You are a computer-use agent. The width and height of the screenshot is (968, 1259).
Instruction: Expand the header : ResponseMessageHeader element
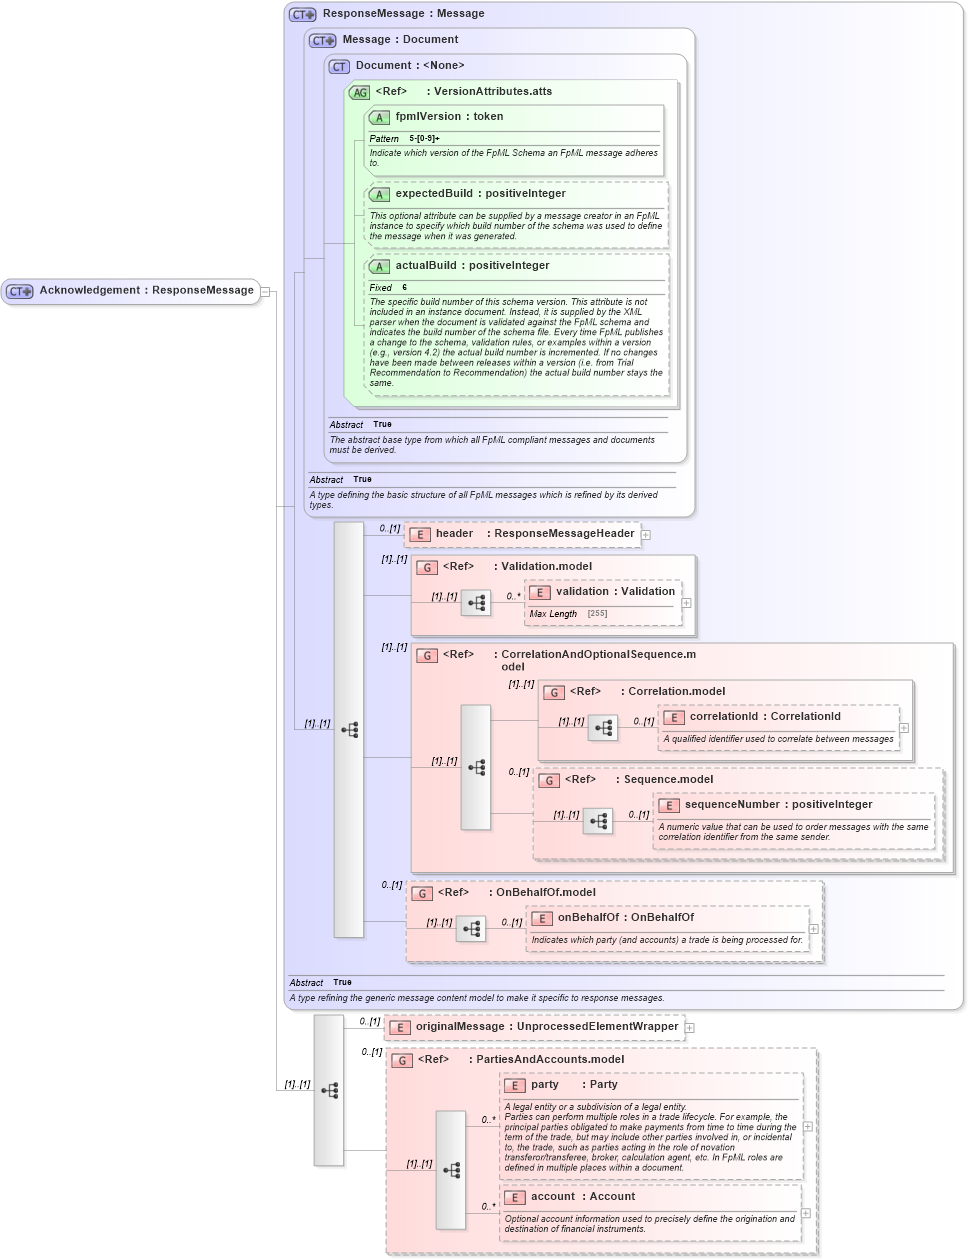(646, 535)
